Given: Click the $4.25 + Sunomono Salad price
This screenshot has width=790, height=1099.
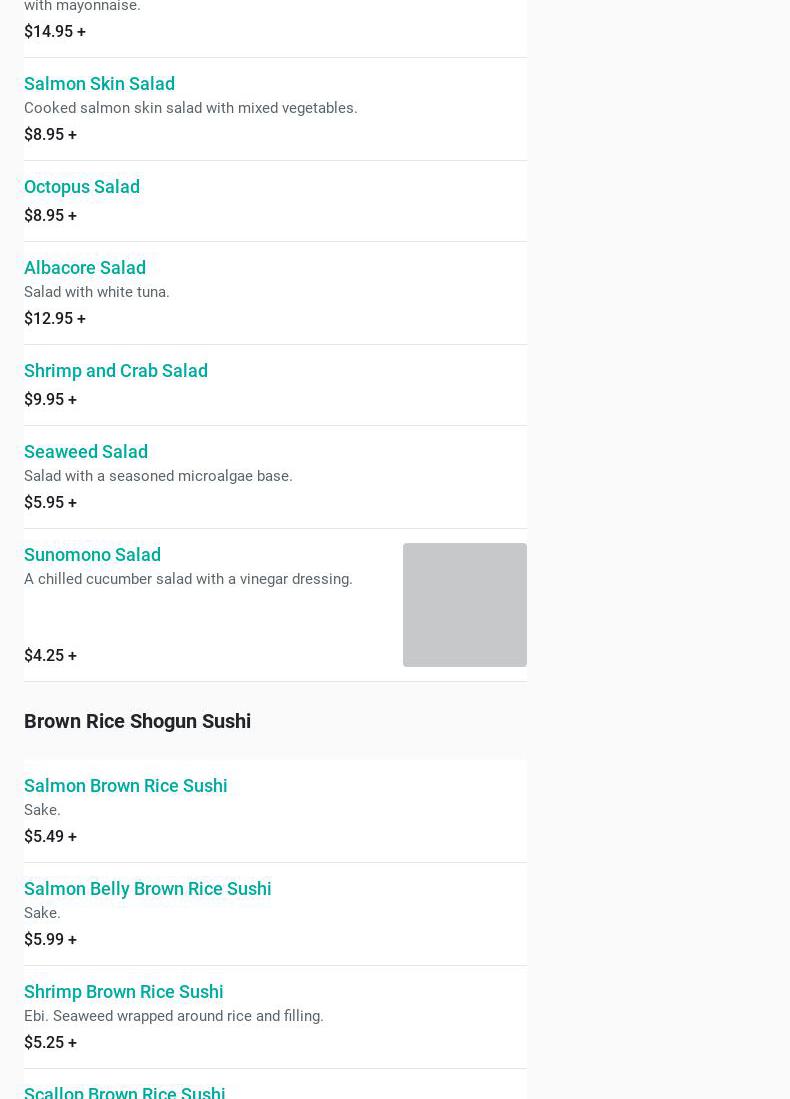Looking at the screenshot, I should click(x=50, y=655).
